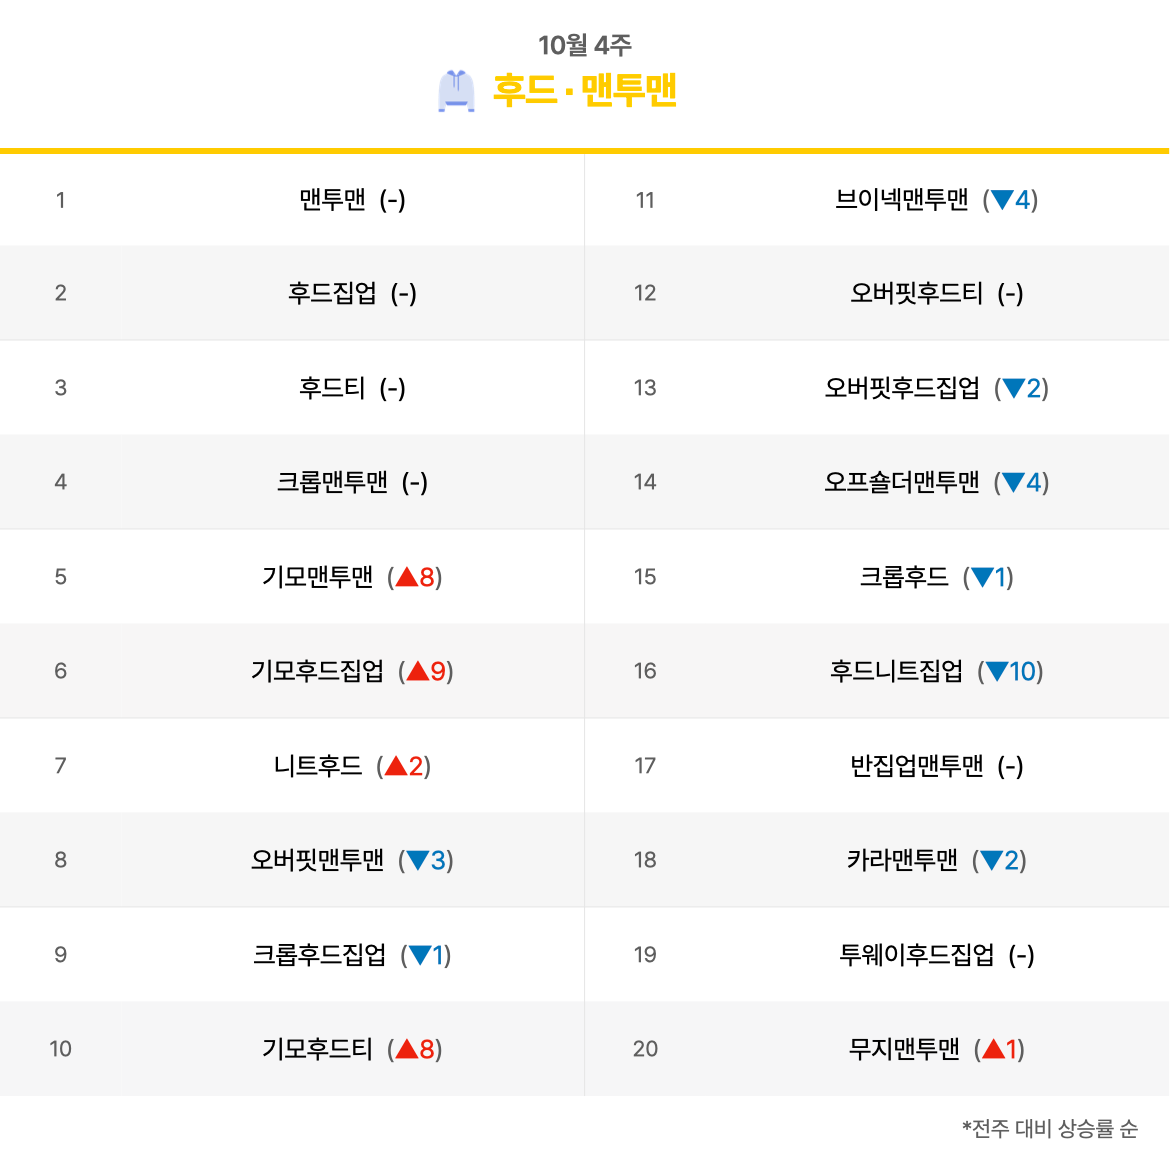Click red up arrow beside 기모후드집업

(418, 671)
